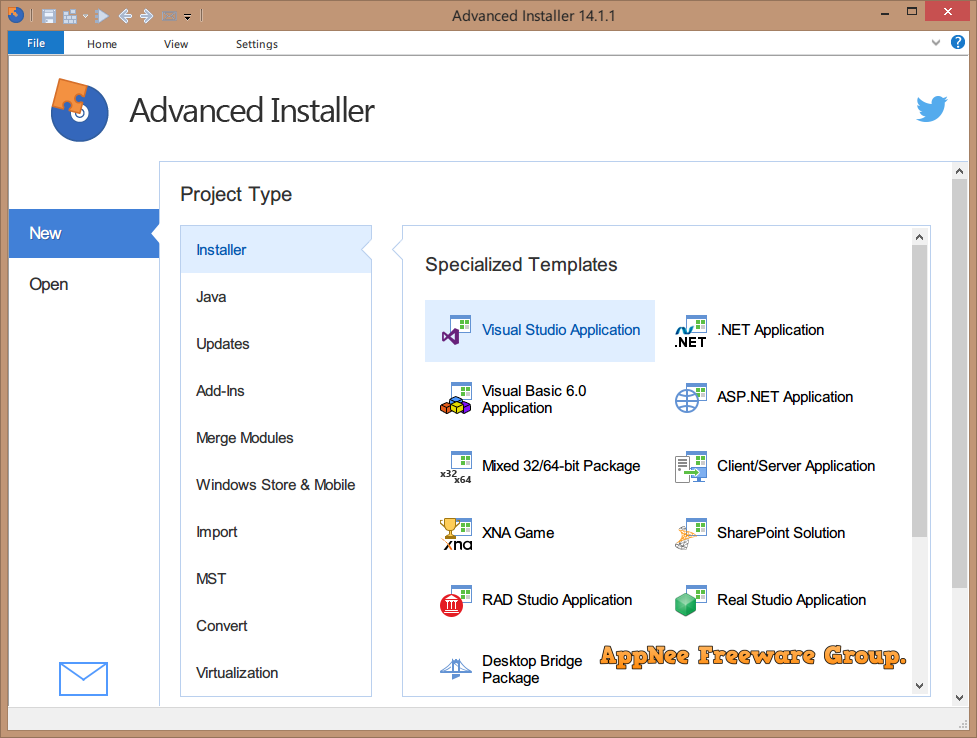Click the Advanced Installer app icon in the title bar
Screen dimensions: 977x738
(x=16, y=15)
